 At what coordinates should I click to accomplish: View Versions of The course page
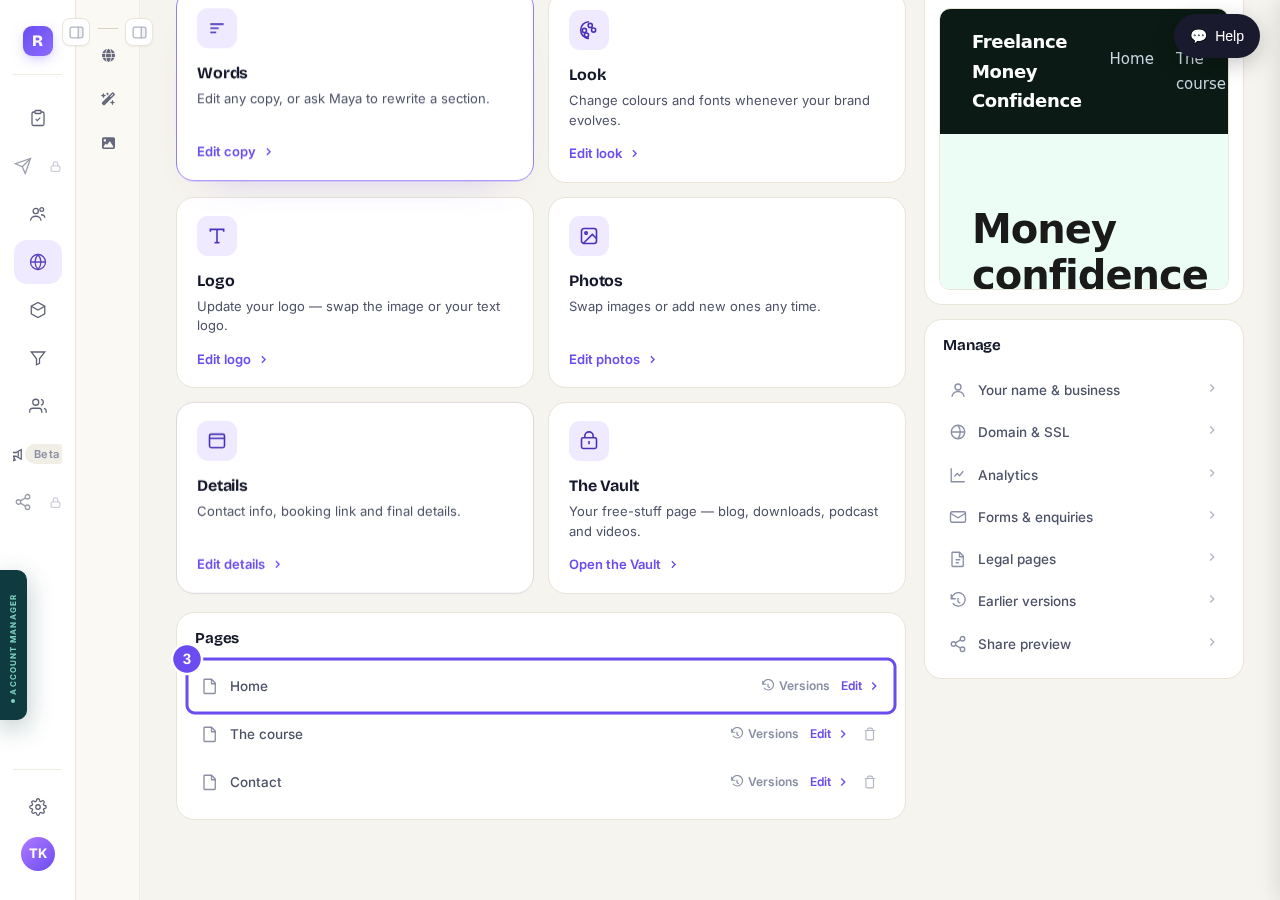(765, 734)
